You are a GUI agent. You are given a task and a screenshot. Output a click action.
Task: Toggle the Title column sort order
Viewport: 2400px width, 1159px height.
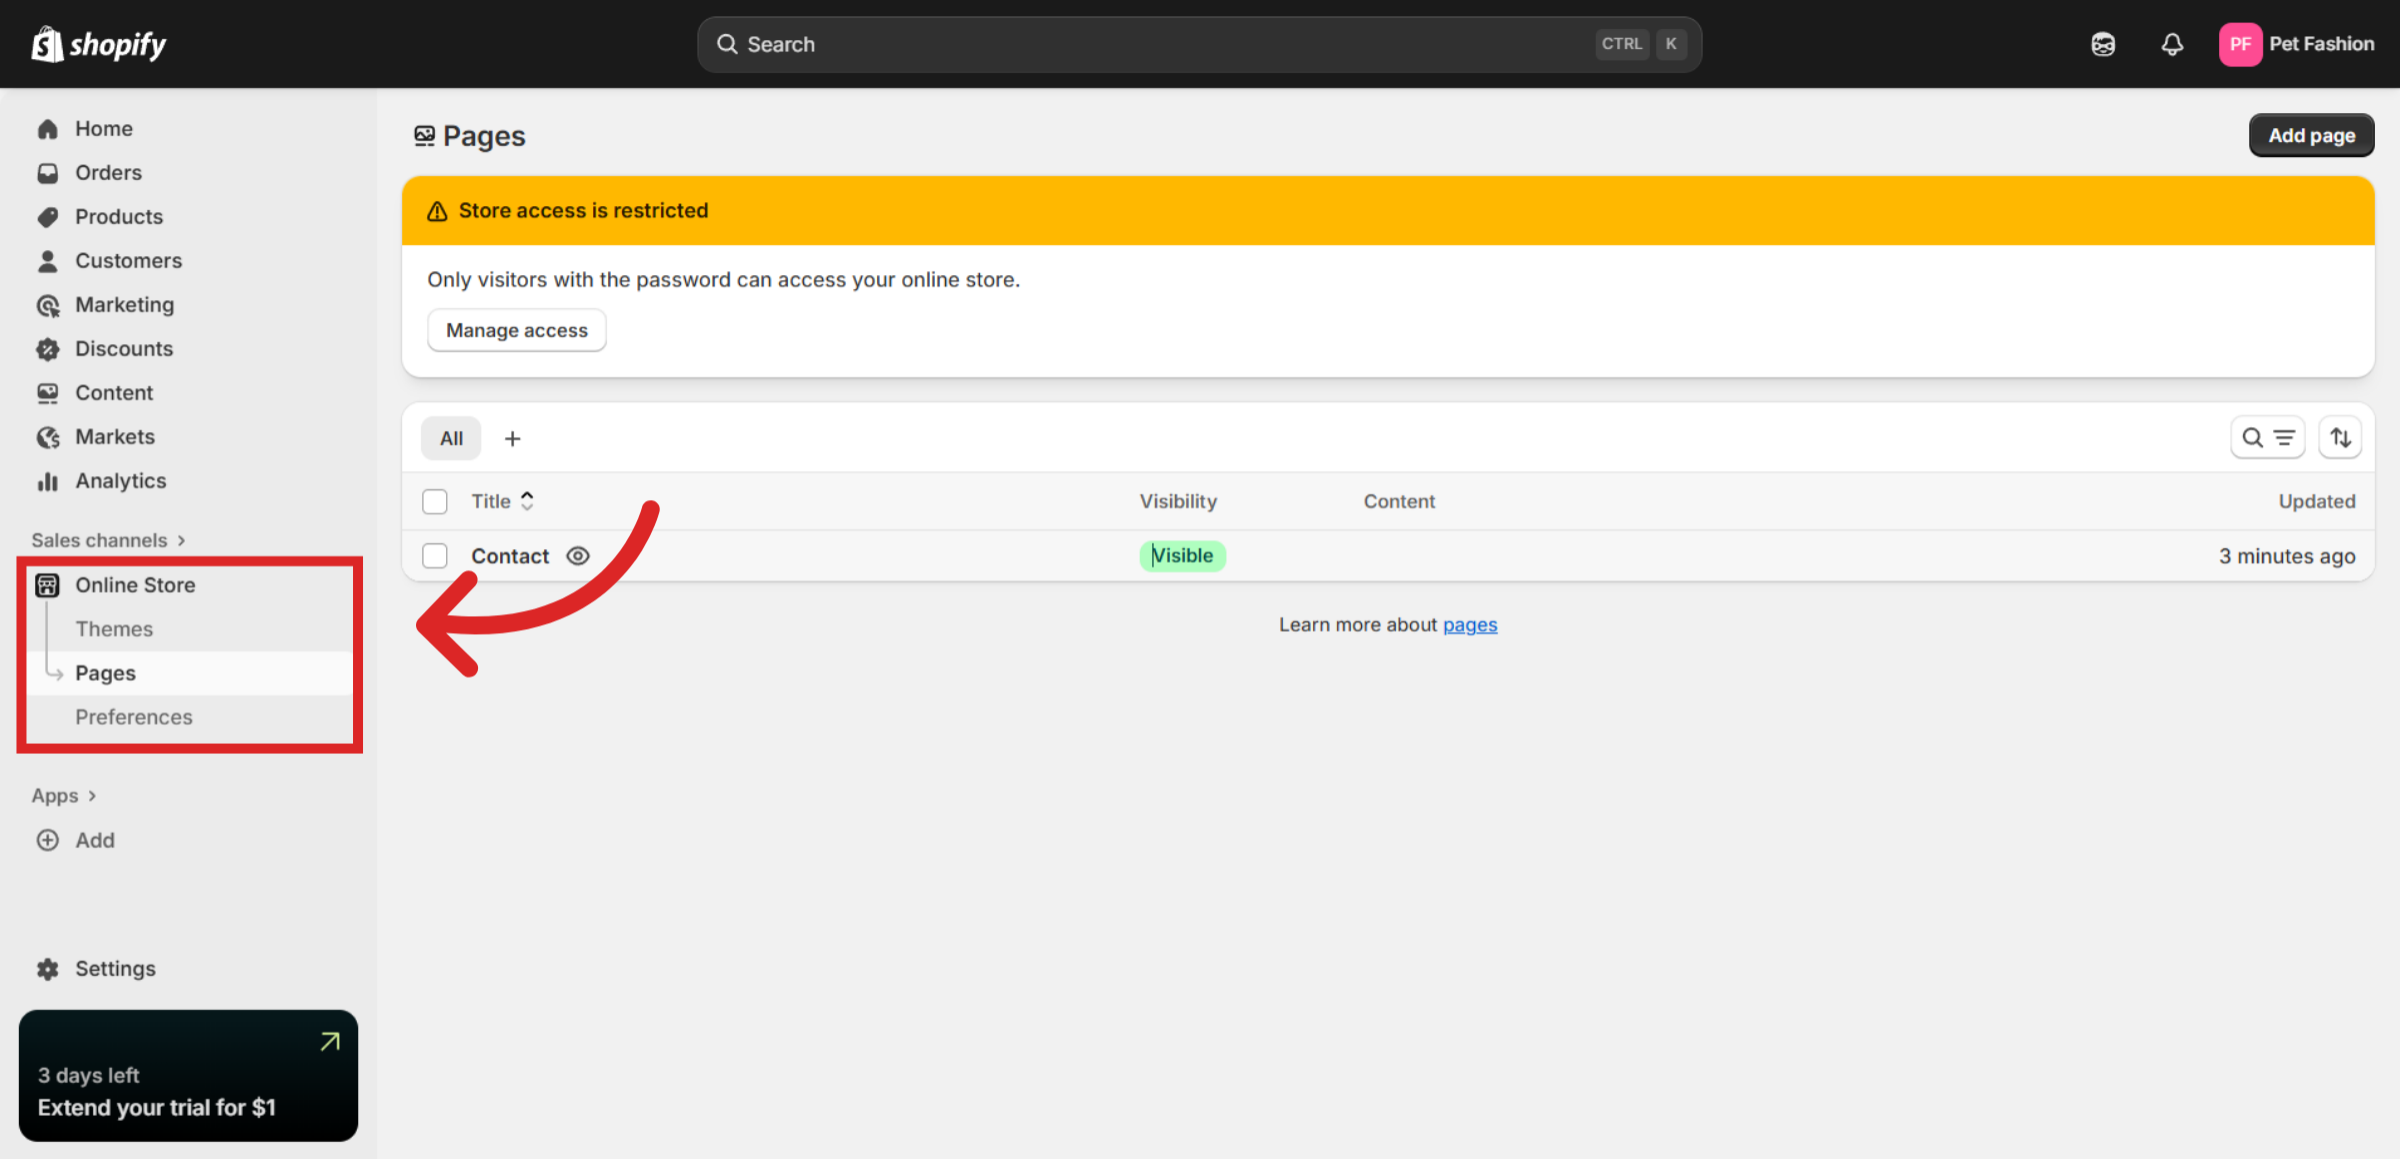point(527,501)
